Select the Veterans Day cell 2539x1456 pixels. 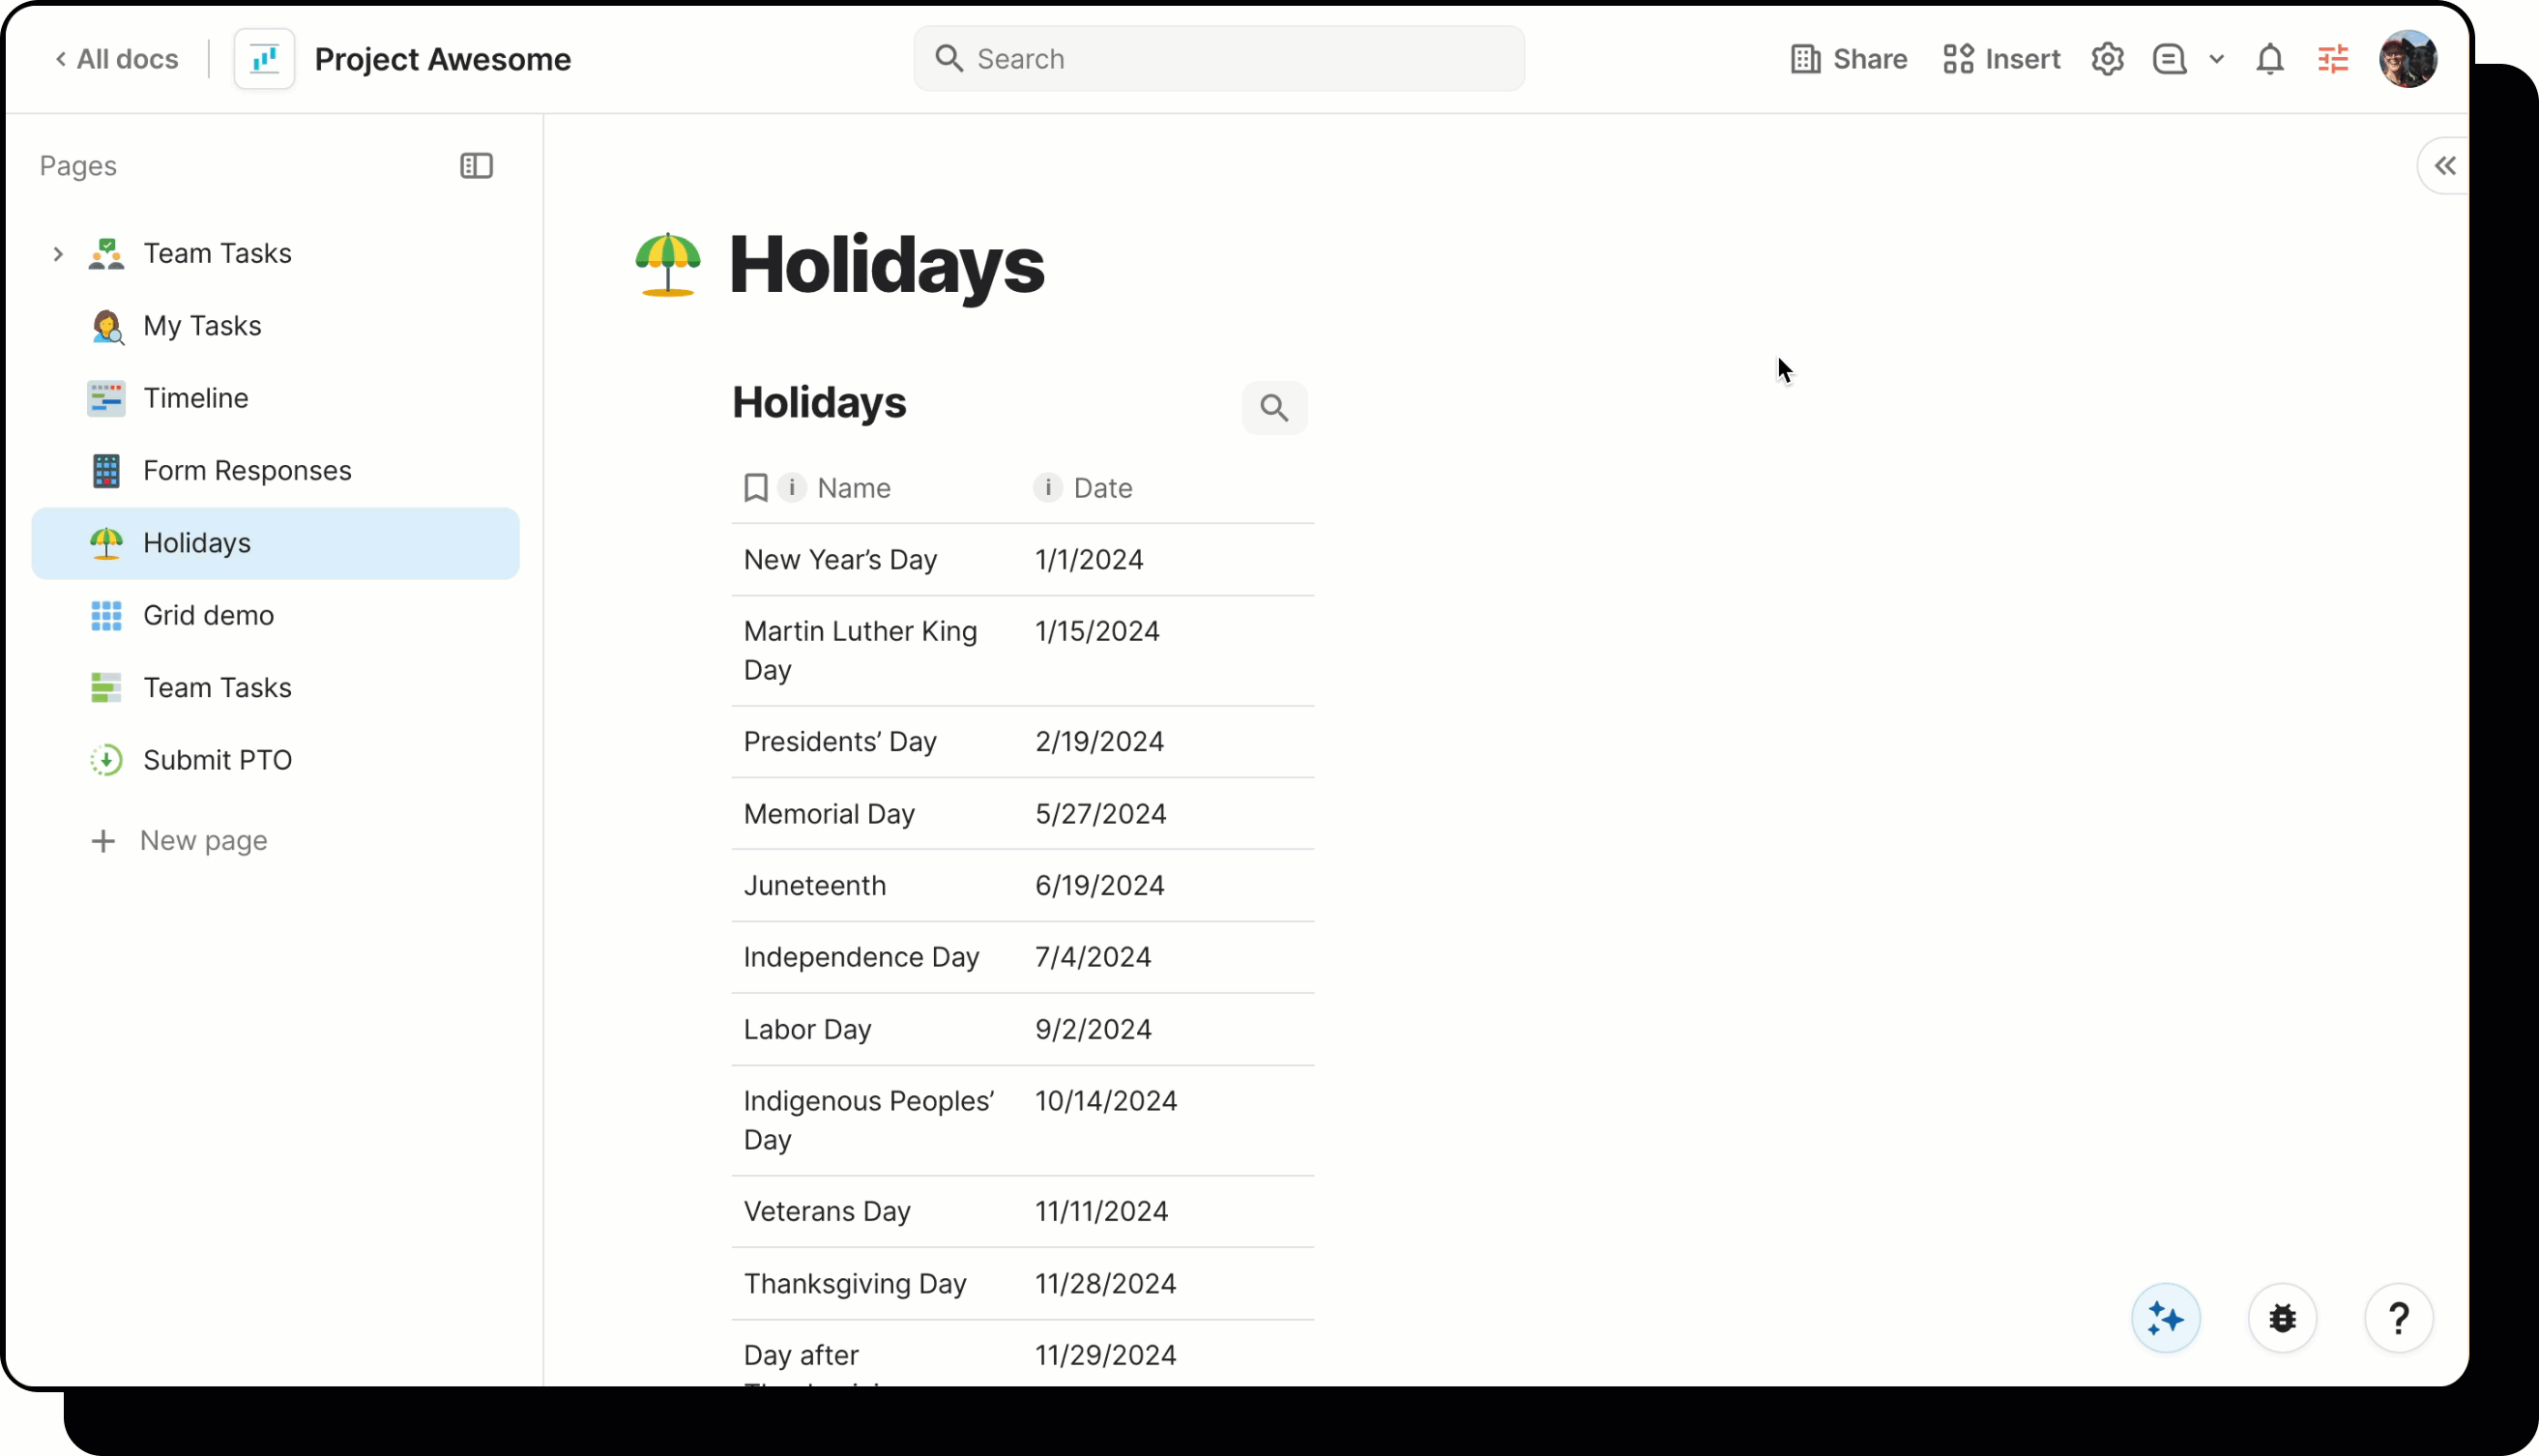[876, 1212]
